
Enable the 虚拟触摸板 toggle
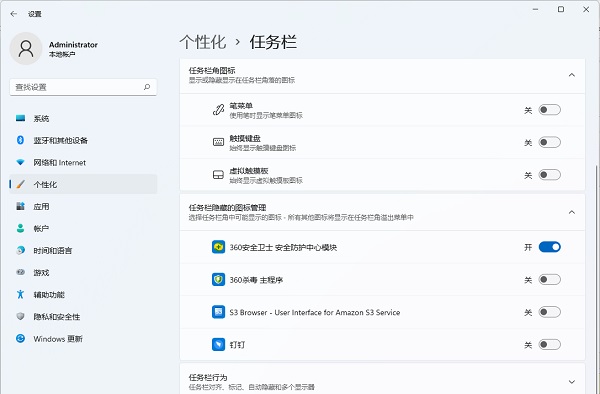click(x=549, y=175)
